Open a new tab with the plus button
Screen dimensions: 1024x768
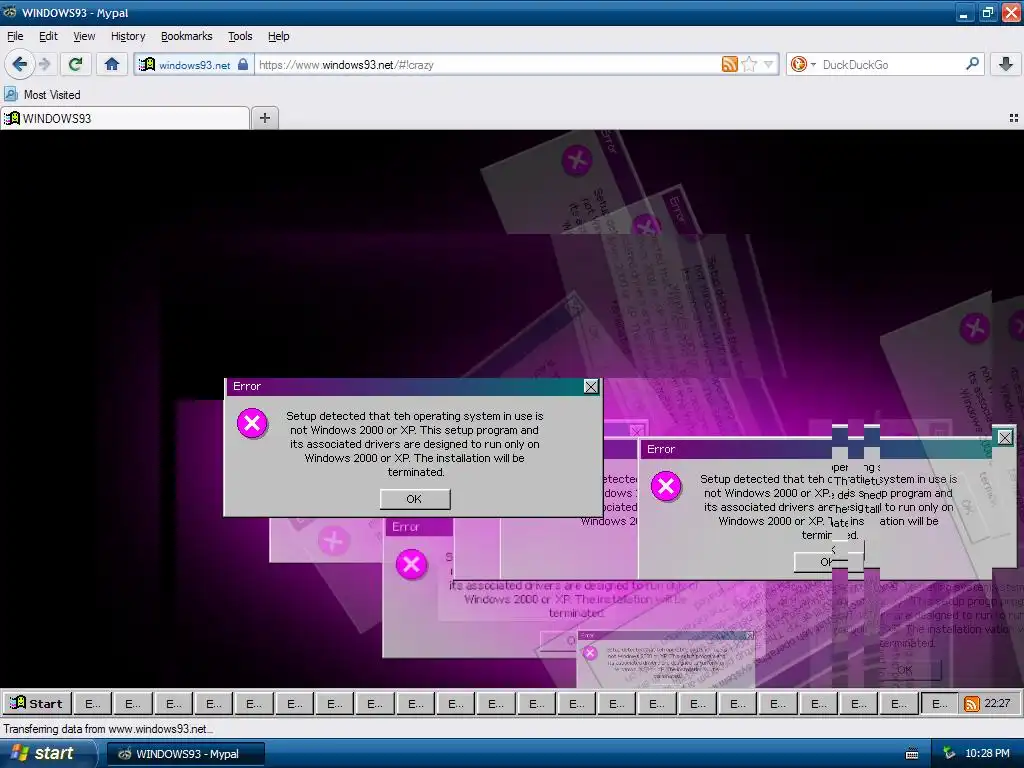(x=264, y=118)
